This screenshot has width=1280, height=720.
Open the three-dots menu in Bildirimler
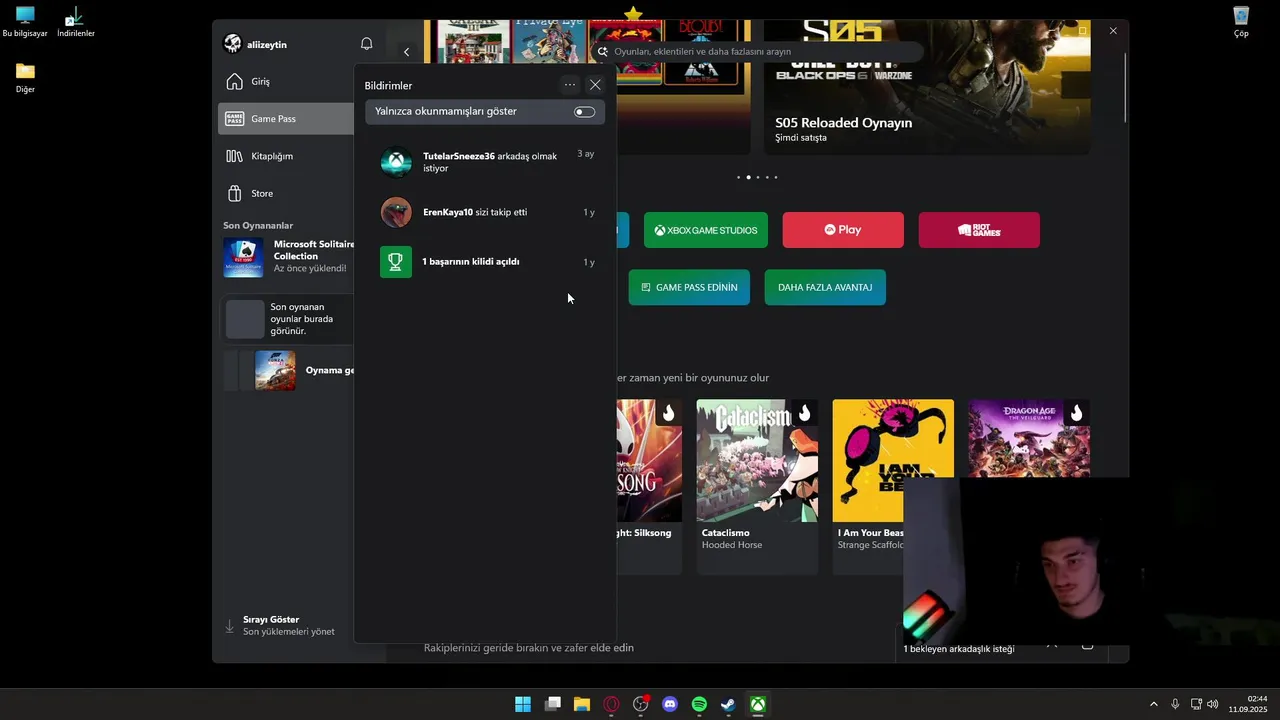570,85
